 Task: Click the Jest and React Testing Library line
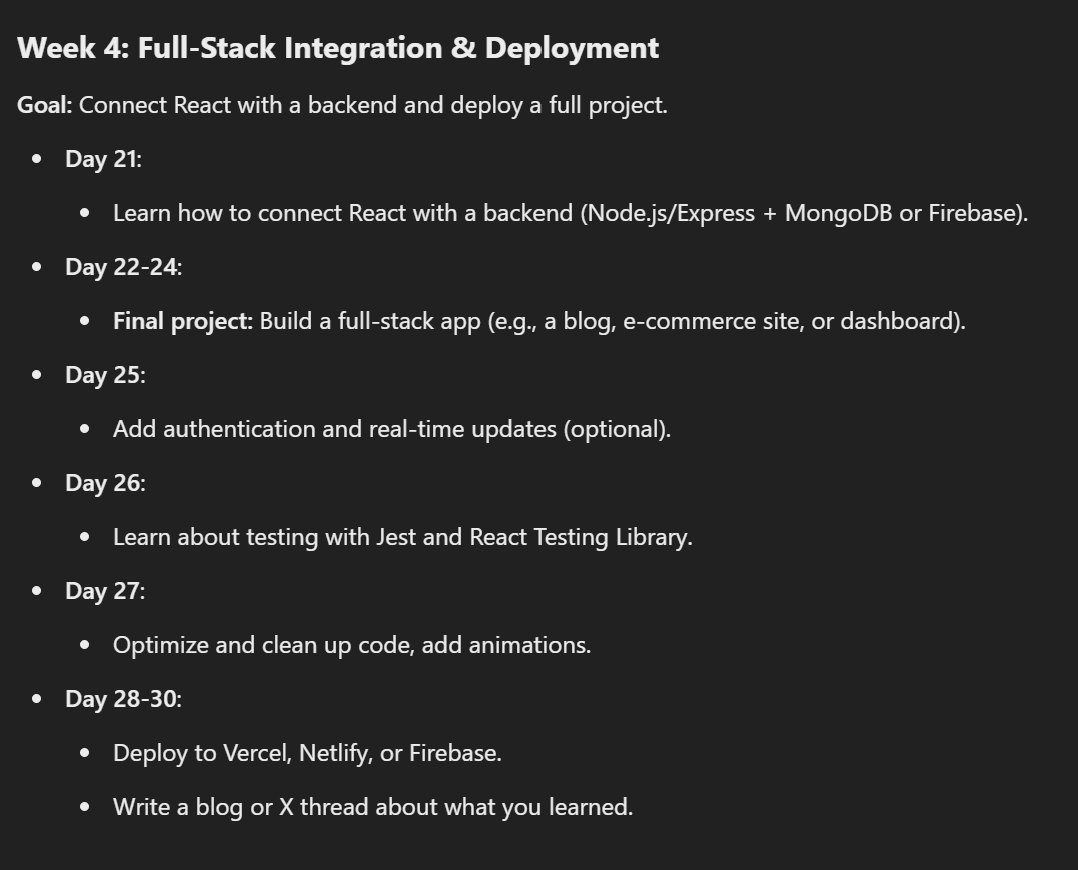(x=402, y=537)
